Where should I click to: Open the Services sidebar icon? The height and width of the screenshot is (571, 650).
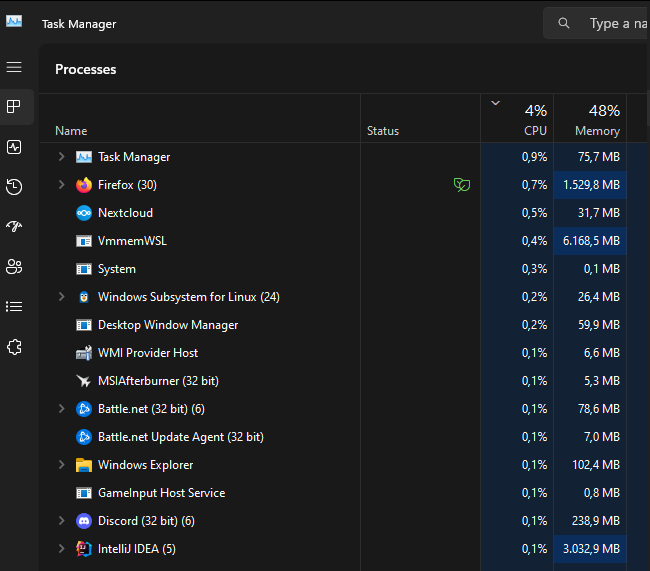pos(14,347)
